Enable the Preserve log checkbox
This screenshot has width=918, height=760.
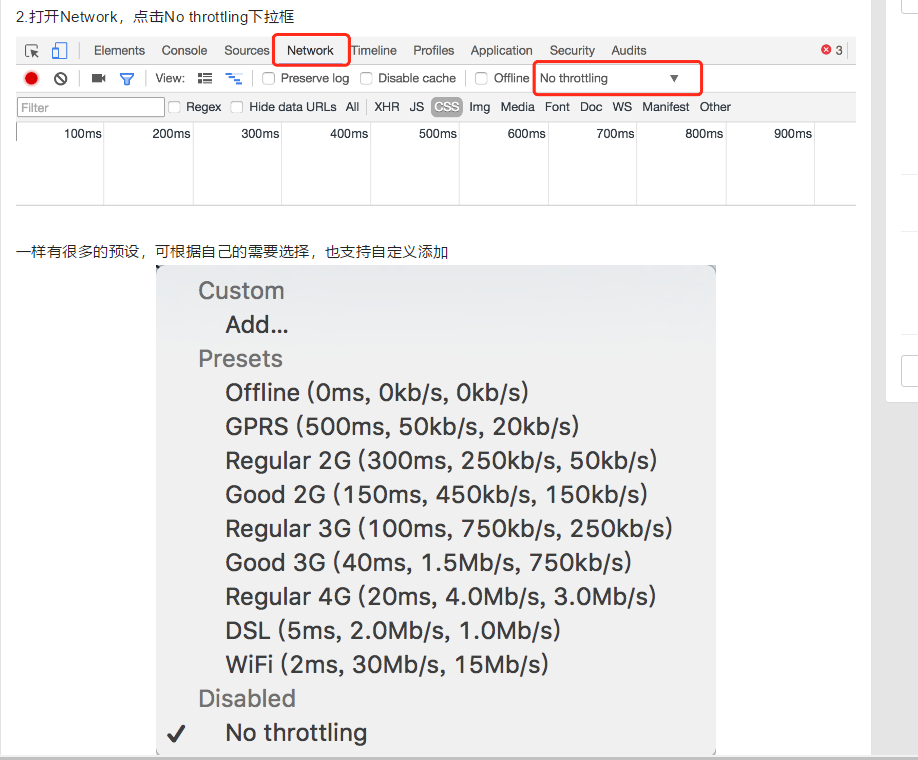click(x=268, y=78)
